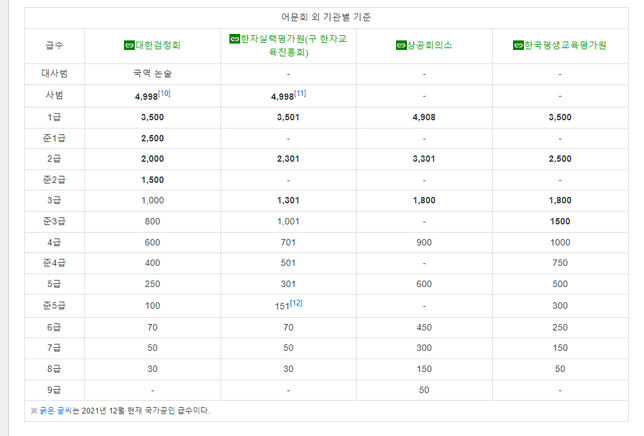The image size is (644, 436).
Task: Follow the 한국평생교육평가원 link
Action: [565, 45]
